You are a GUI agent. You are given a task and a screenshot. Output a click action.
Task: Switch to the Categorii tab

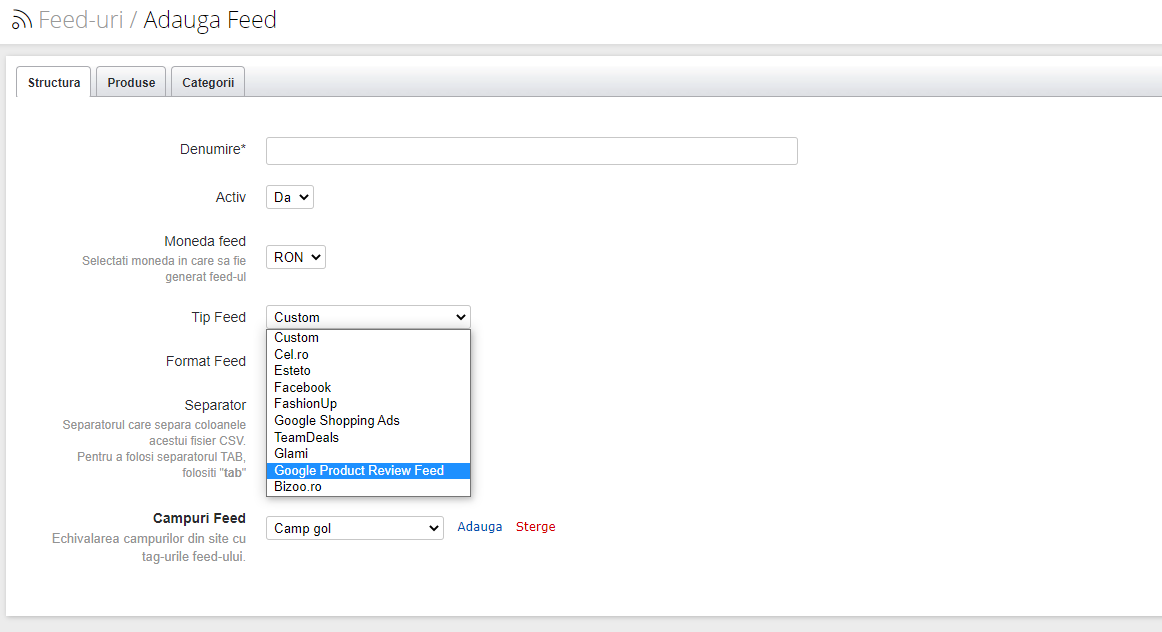(x=208, y=82)
